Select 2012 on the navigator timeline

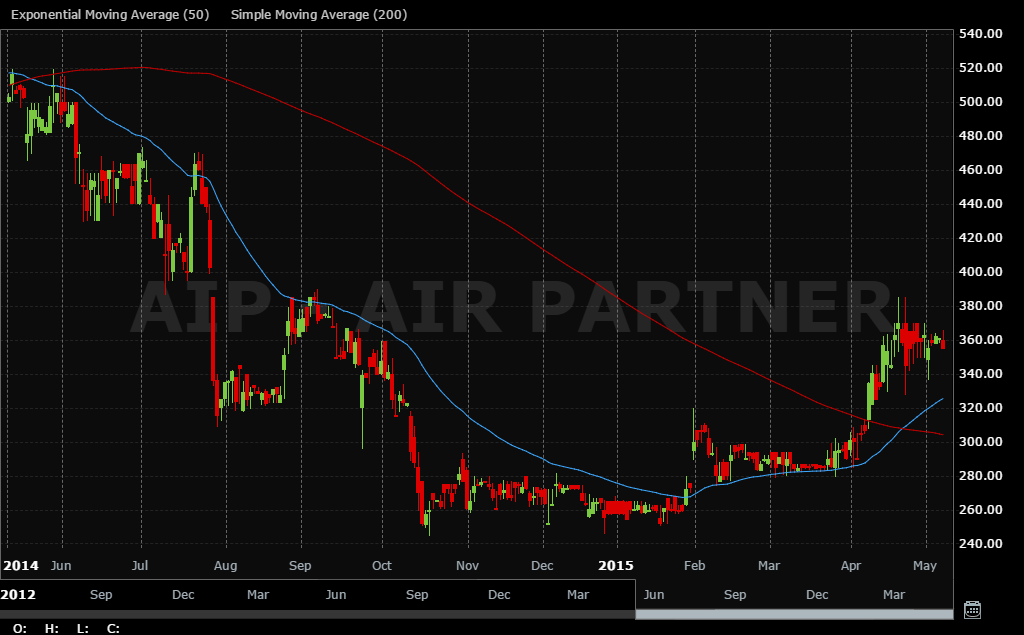coord(19,594)
